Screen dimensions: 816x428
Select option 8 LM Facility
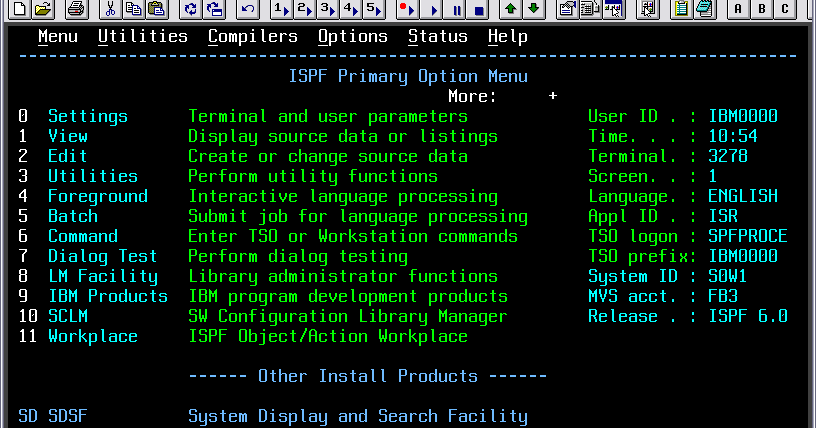click(x=103, y=276)
